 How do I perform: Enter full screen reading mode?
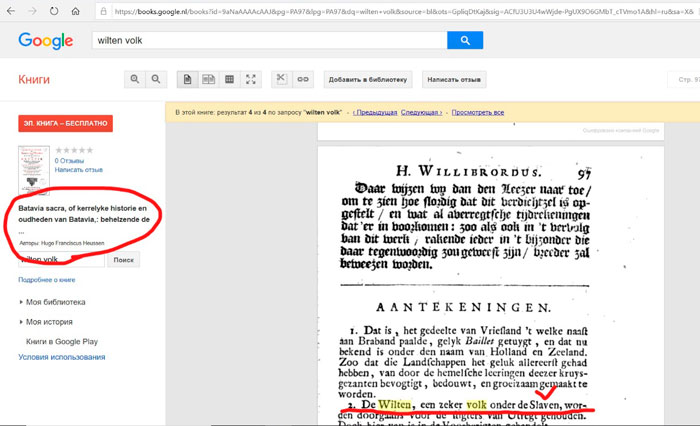251,79
